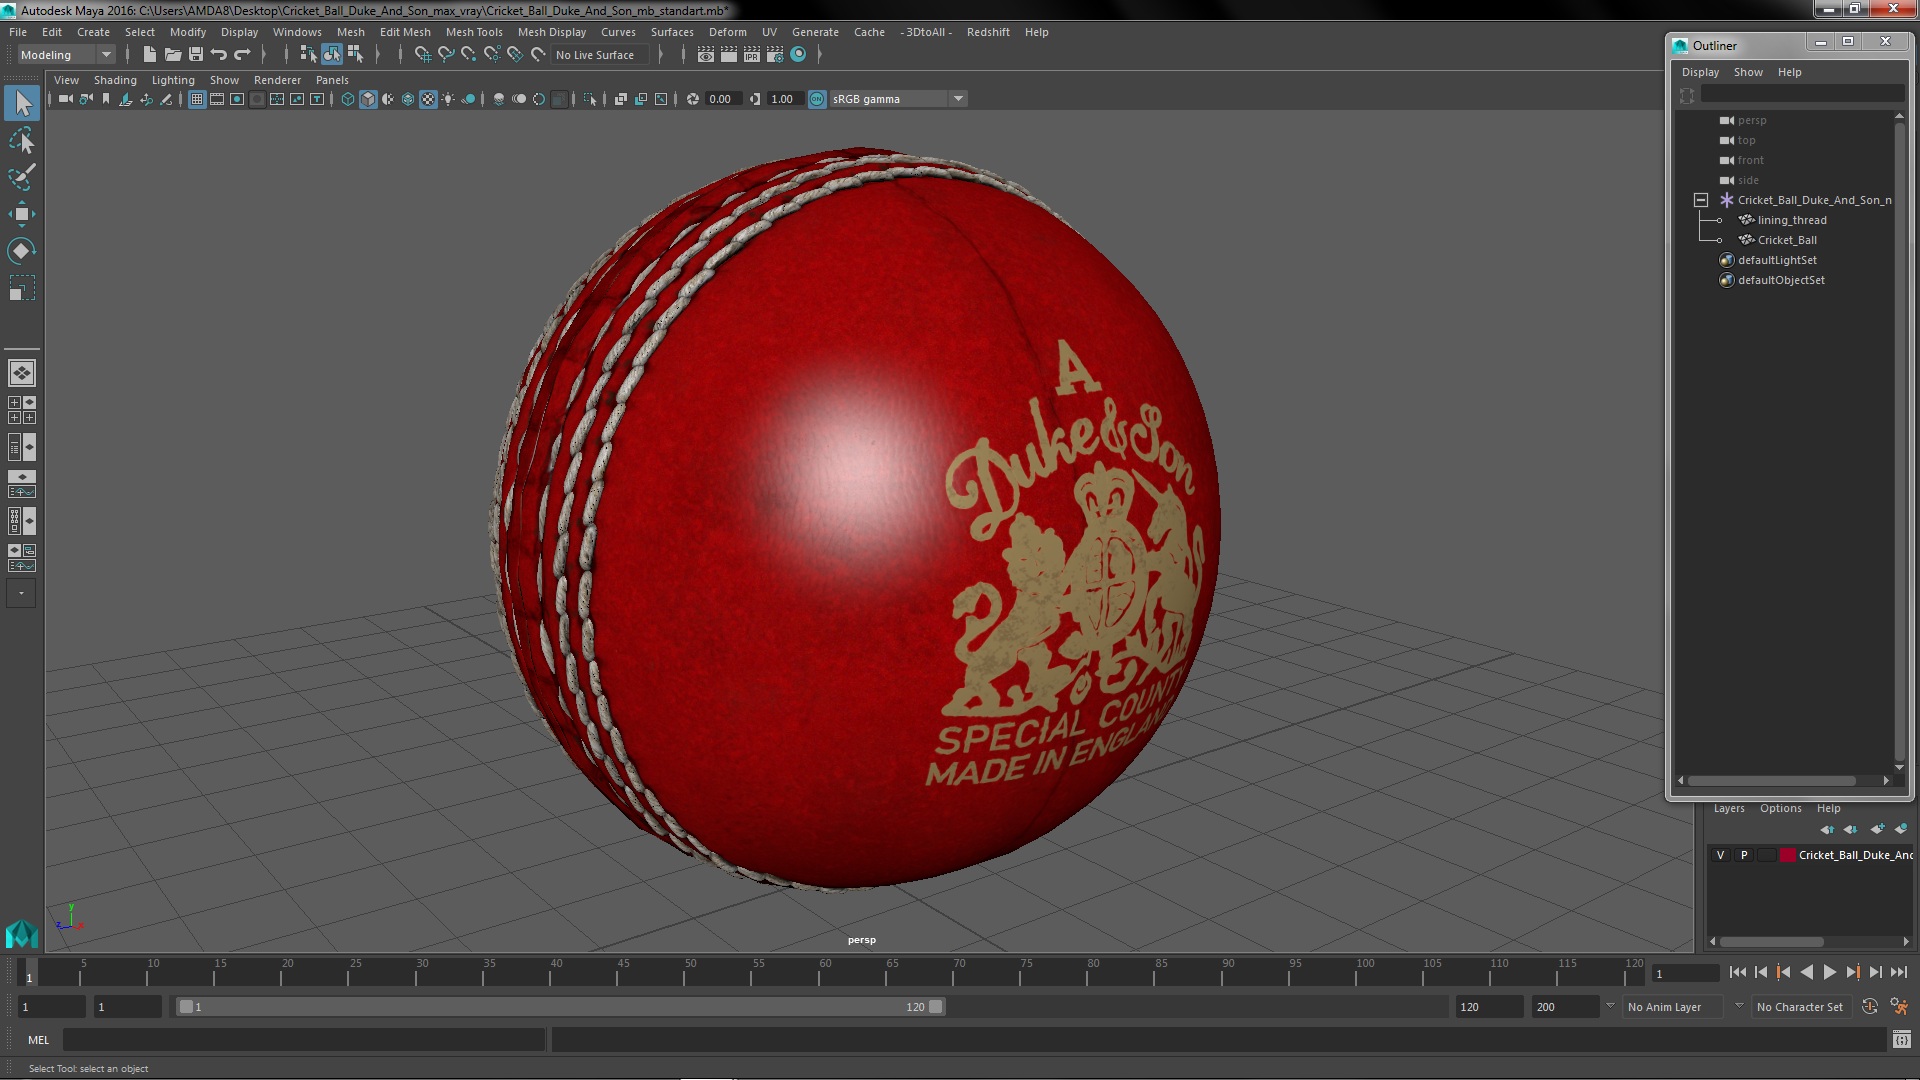1920x1080 pixels.
Task: Toggle viewport grid display
Action: (x=197, y=99)
